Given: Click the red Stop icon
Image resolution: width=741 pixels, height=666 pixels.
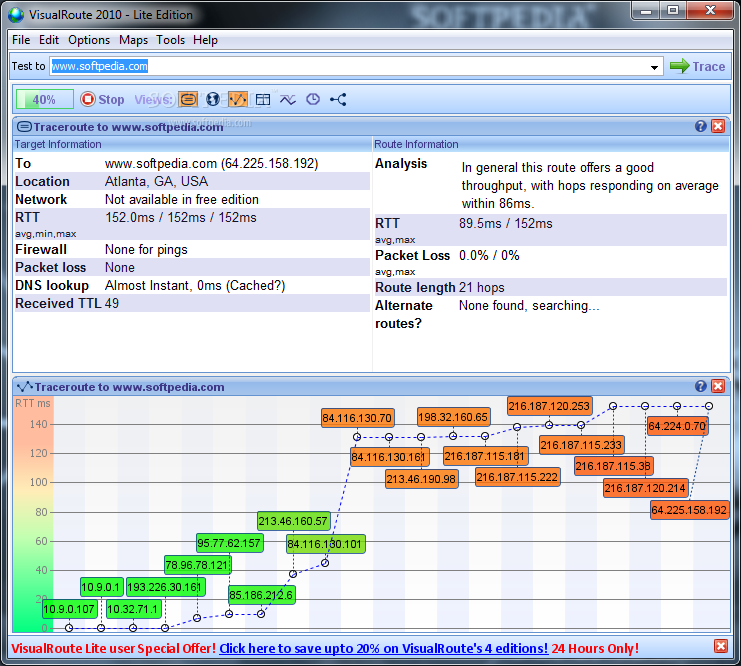Looking at the screenshot, I should [x=87, y=99].
